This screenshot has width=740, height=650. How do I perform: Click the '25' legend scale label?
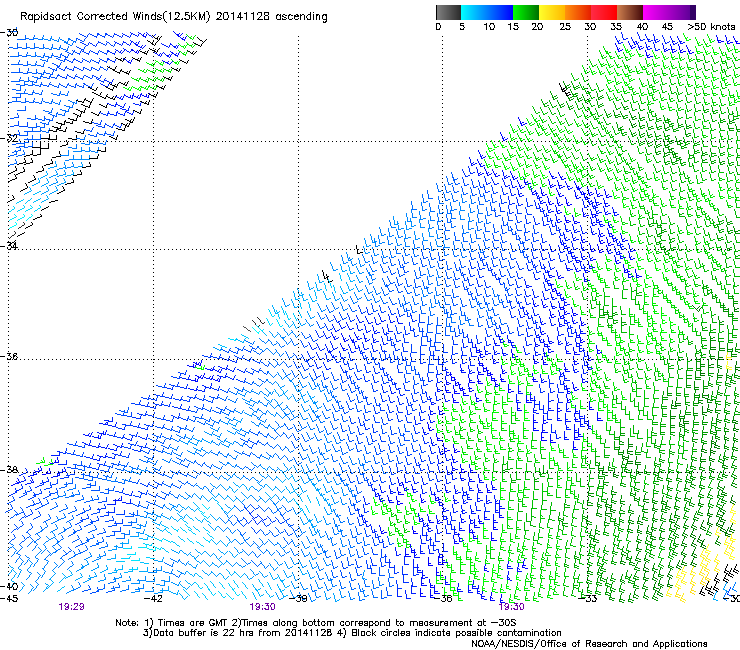565,27
